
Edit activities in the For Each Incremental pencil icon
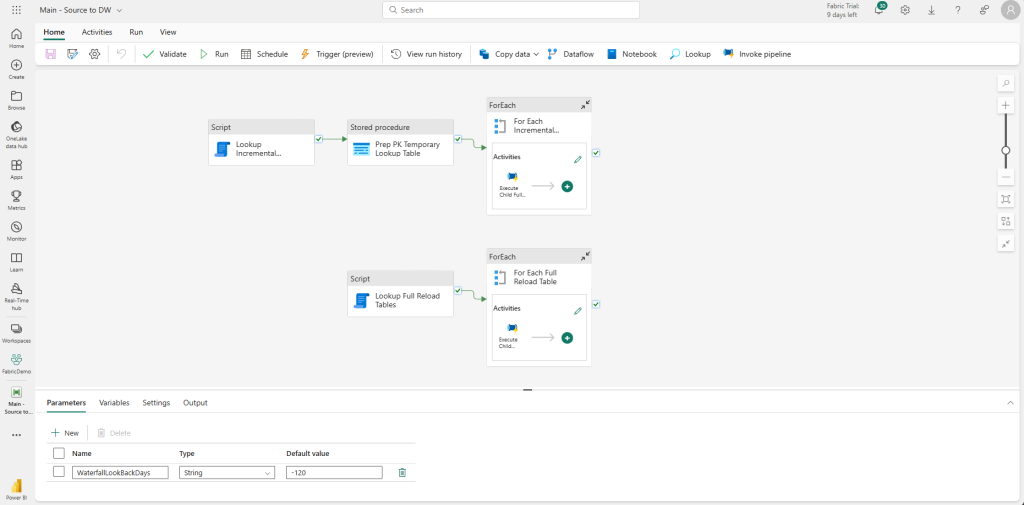577,159
